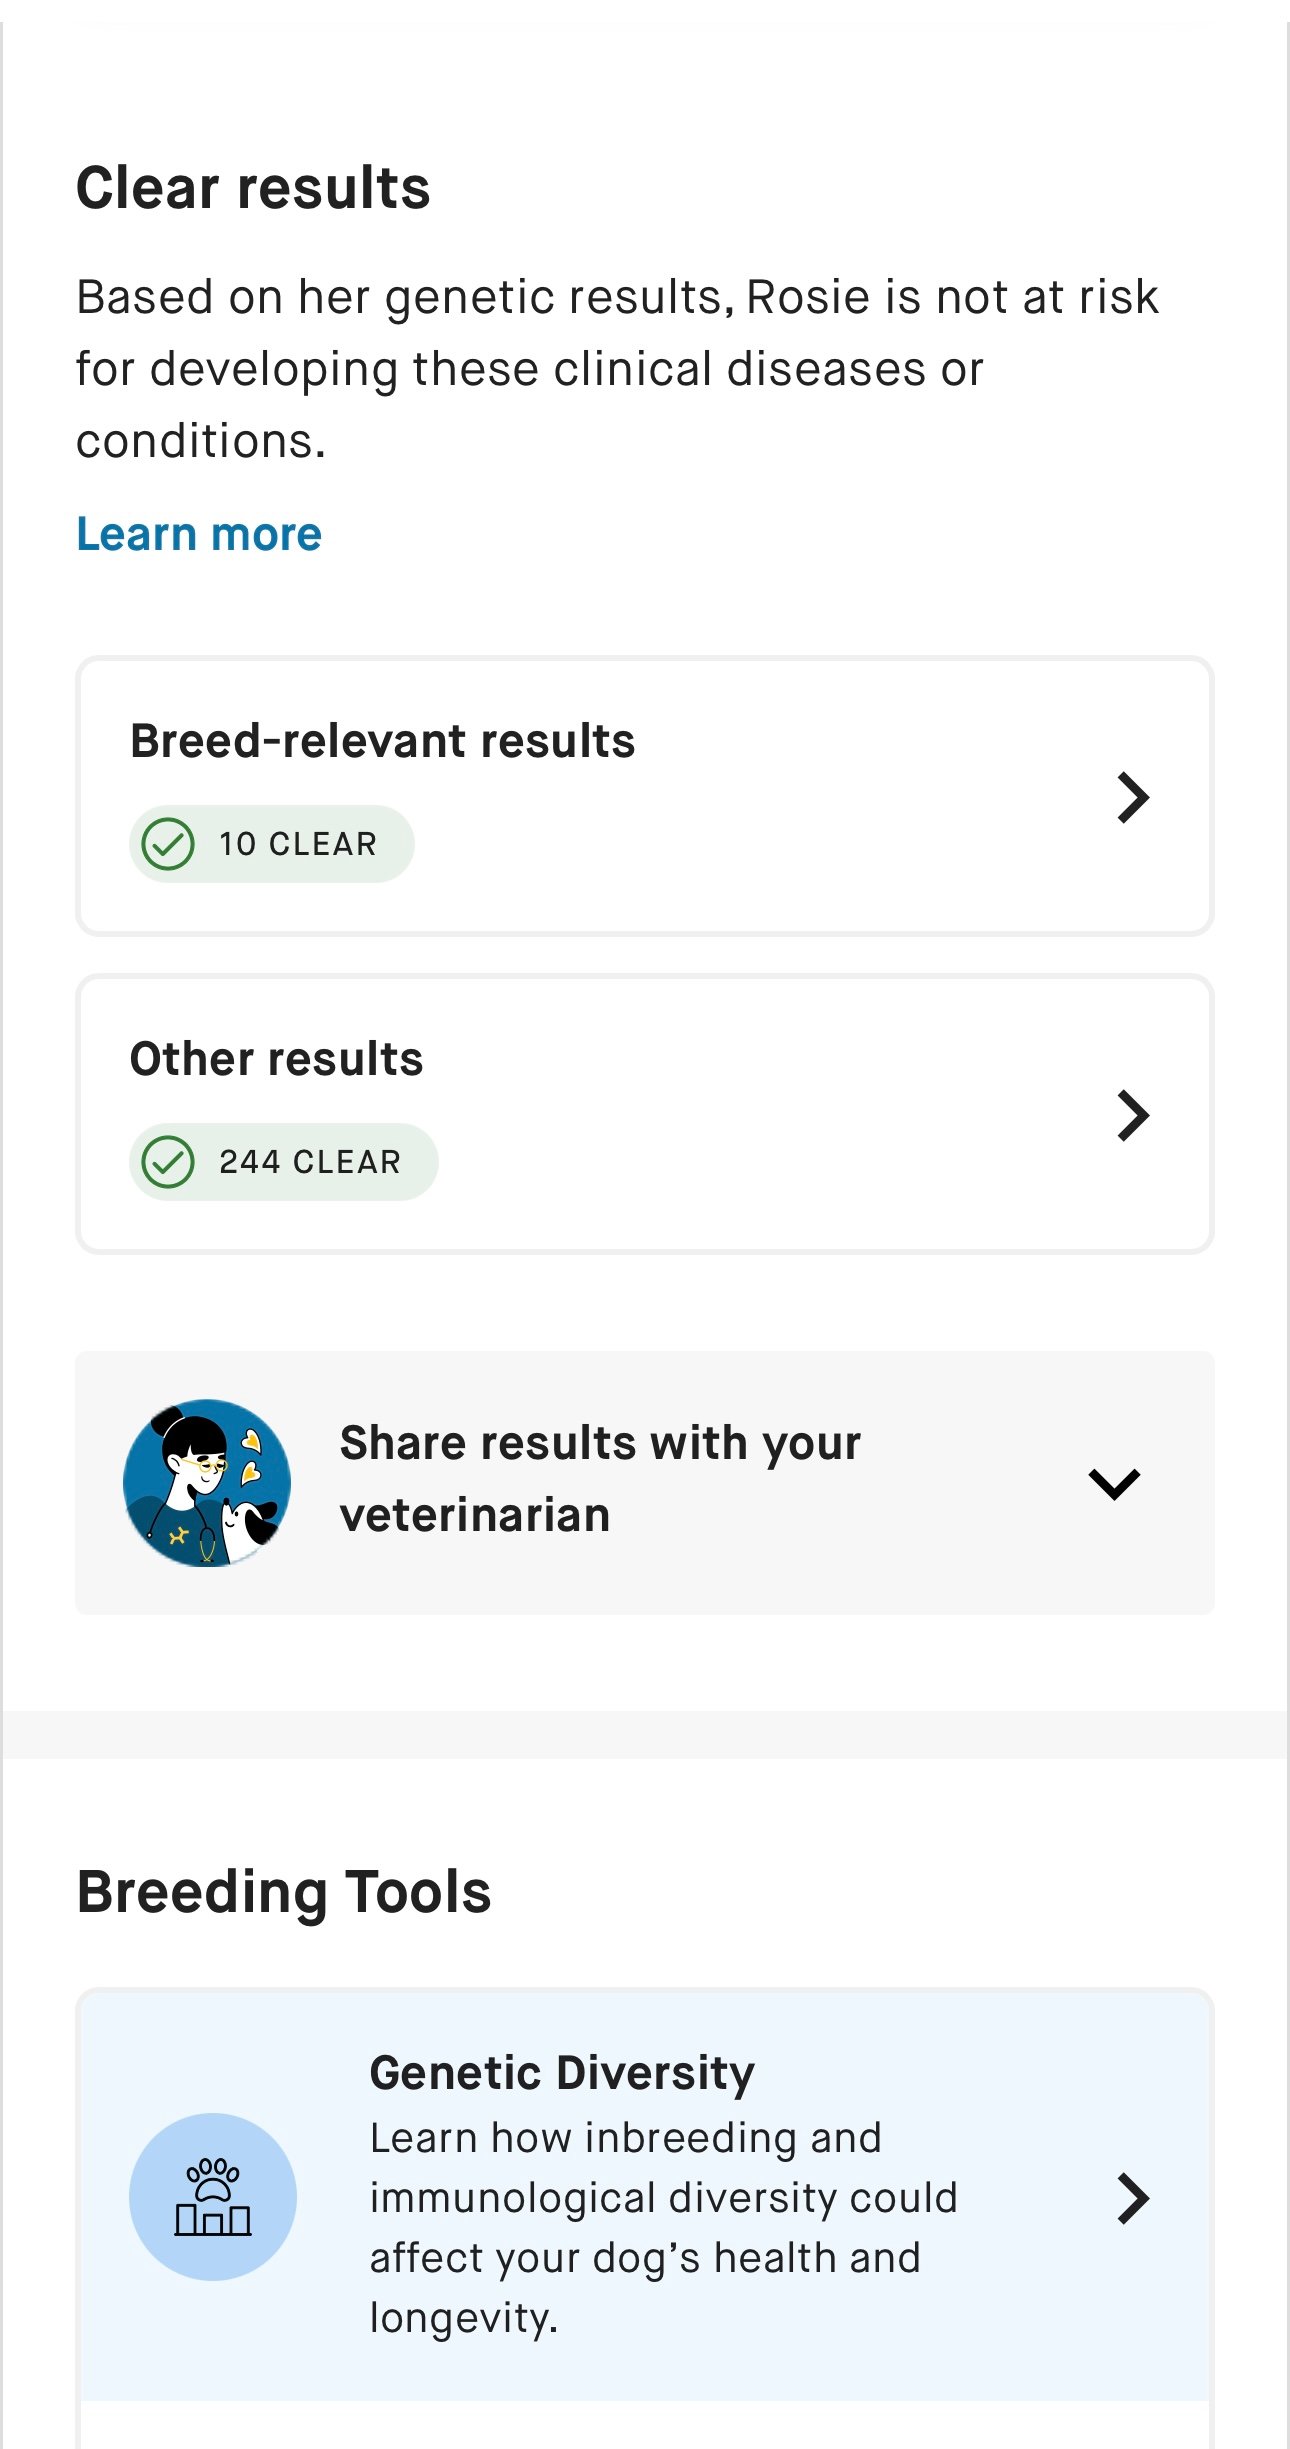Click the Learn more link

[x=199, y=535]
